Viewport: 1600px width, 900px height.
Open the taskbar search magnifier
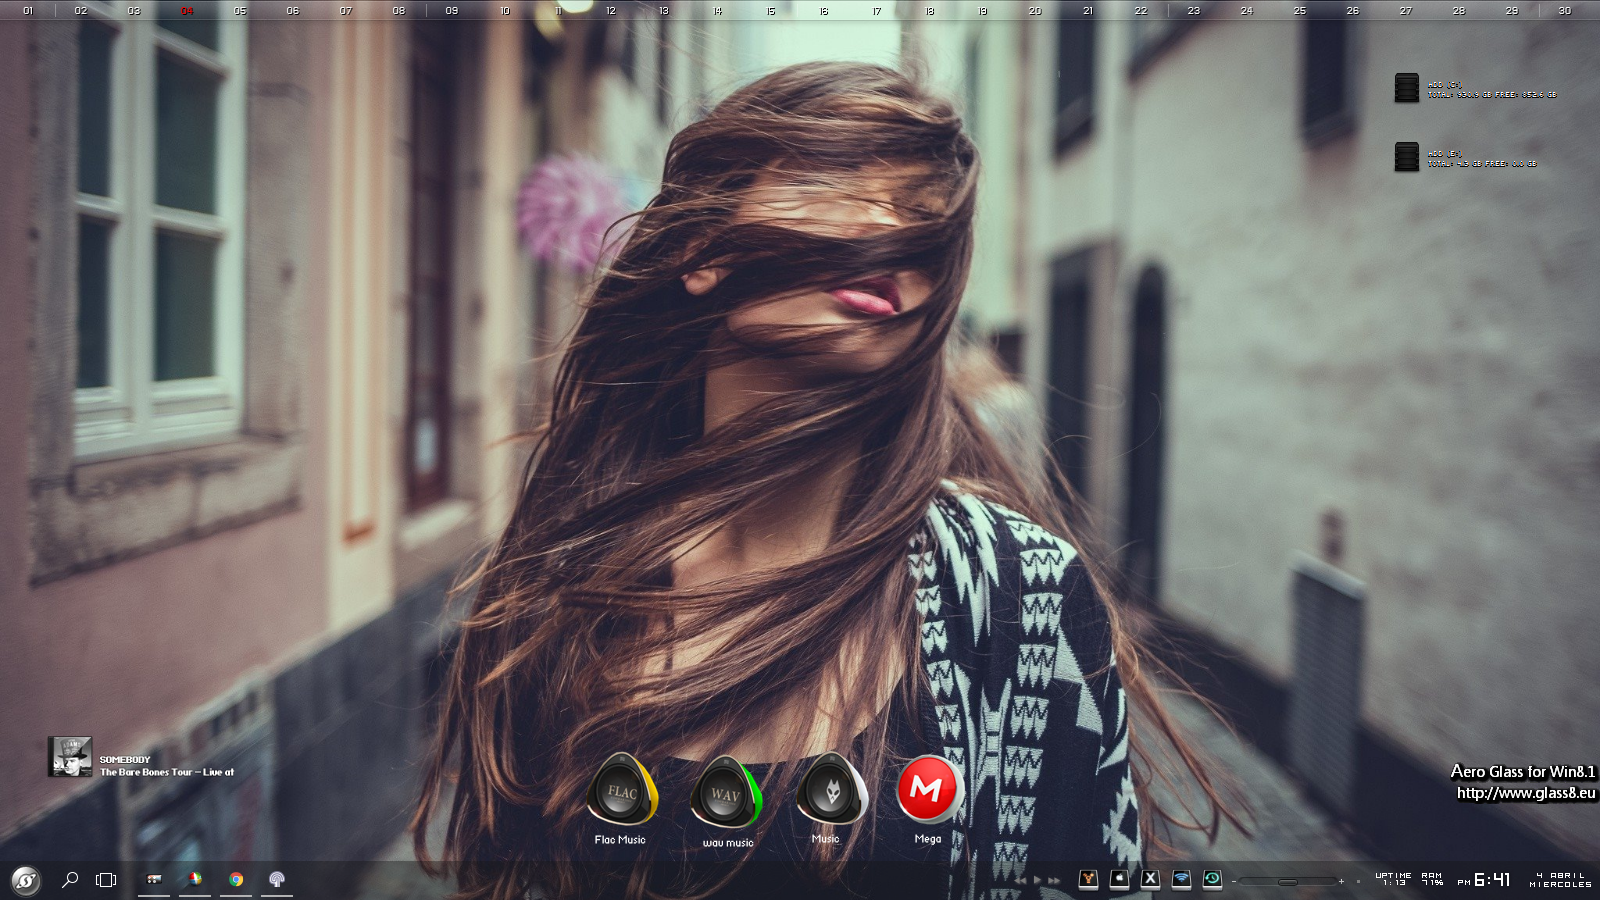click(70, 880)
